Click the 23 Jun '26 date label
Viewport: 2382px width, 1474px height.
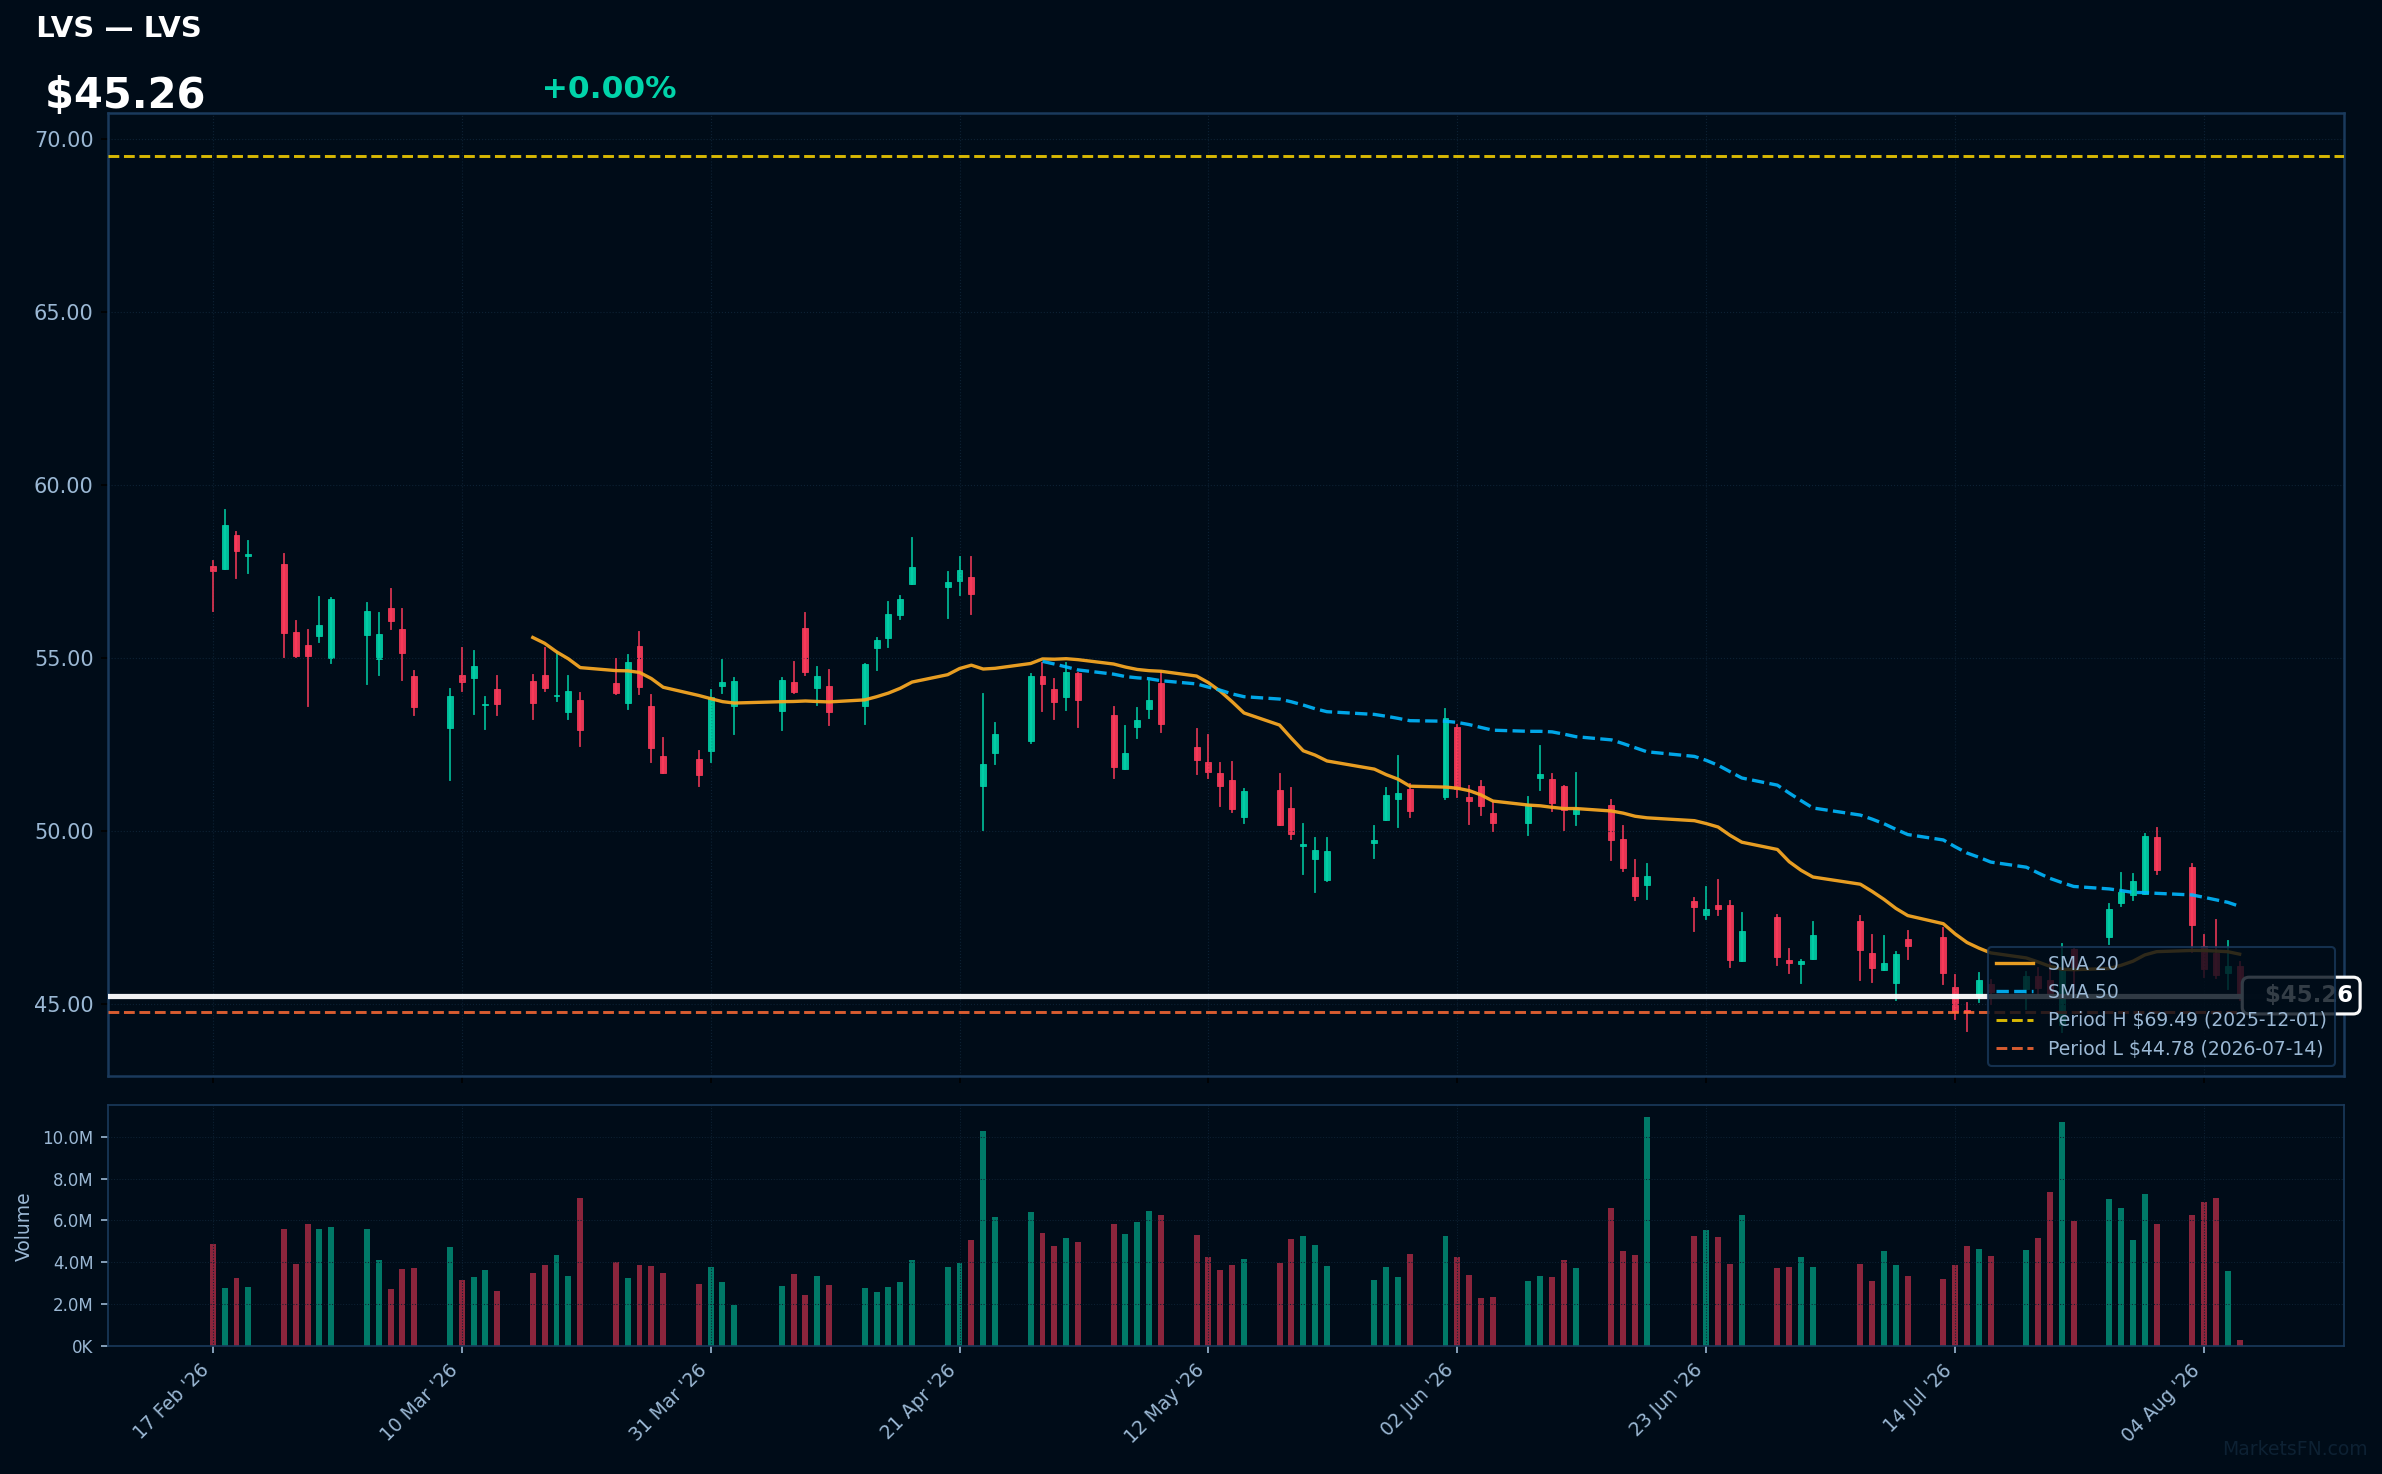click(1665, 1400)
